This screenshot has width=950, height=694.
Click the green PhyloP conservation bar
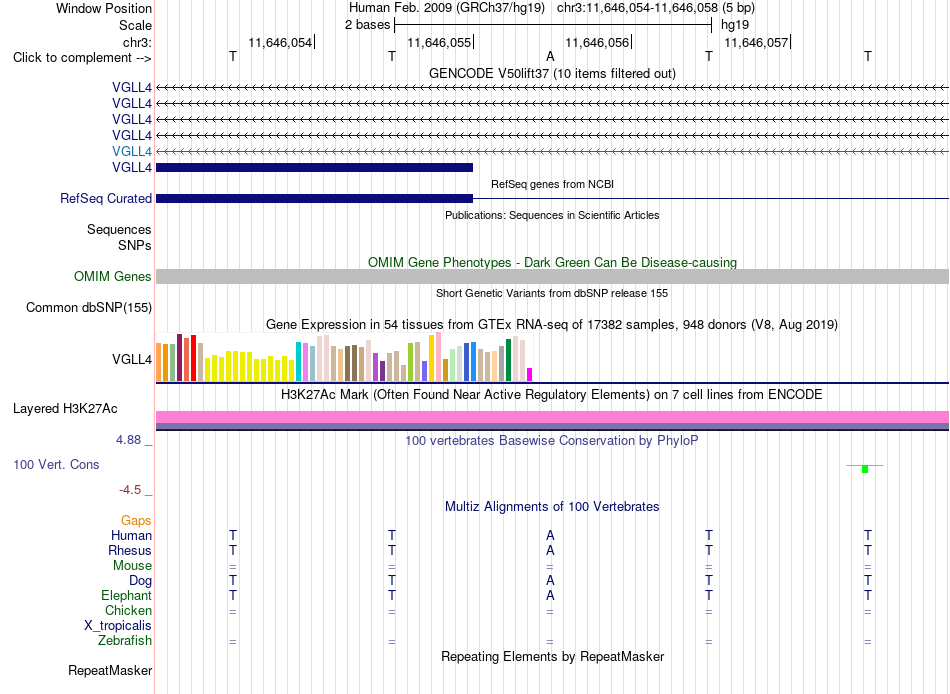click(865, 469)
